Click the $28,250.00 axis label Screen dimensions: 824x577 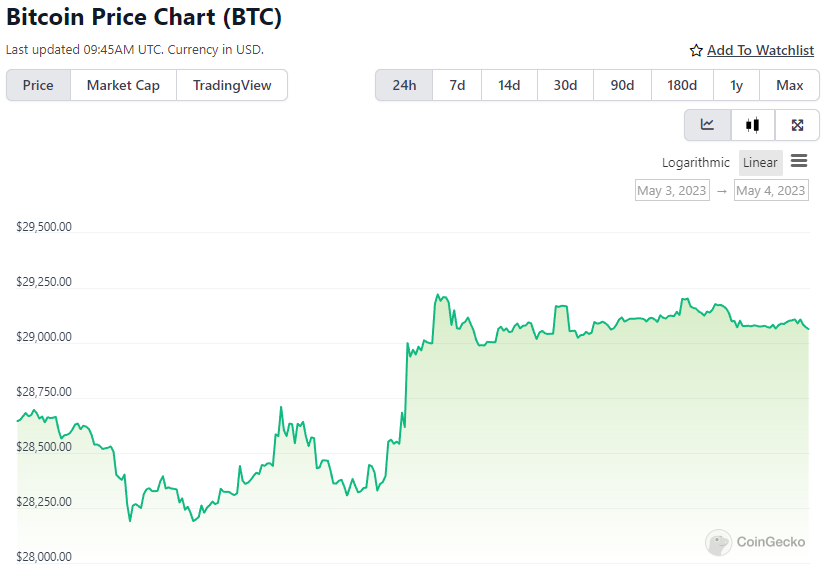tap(44, 502)
